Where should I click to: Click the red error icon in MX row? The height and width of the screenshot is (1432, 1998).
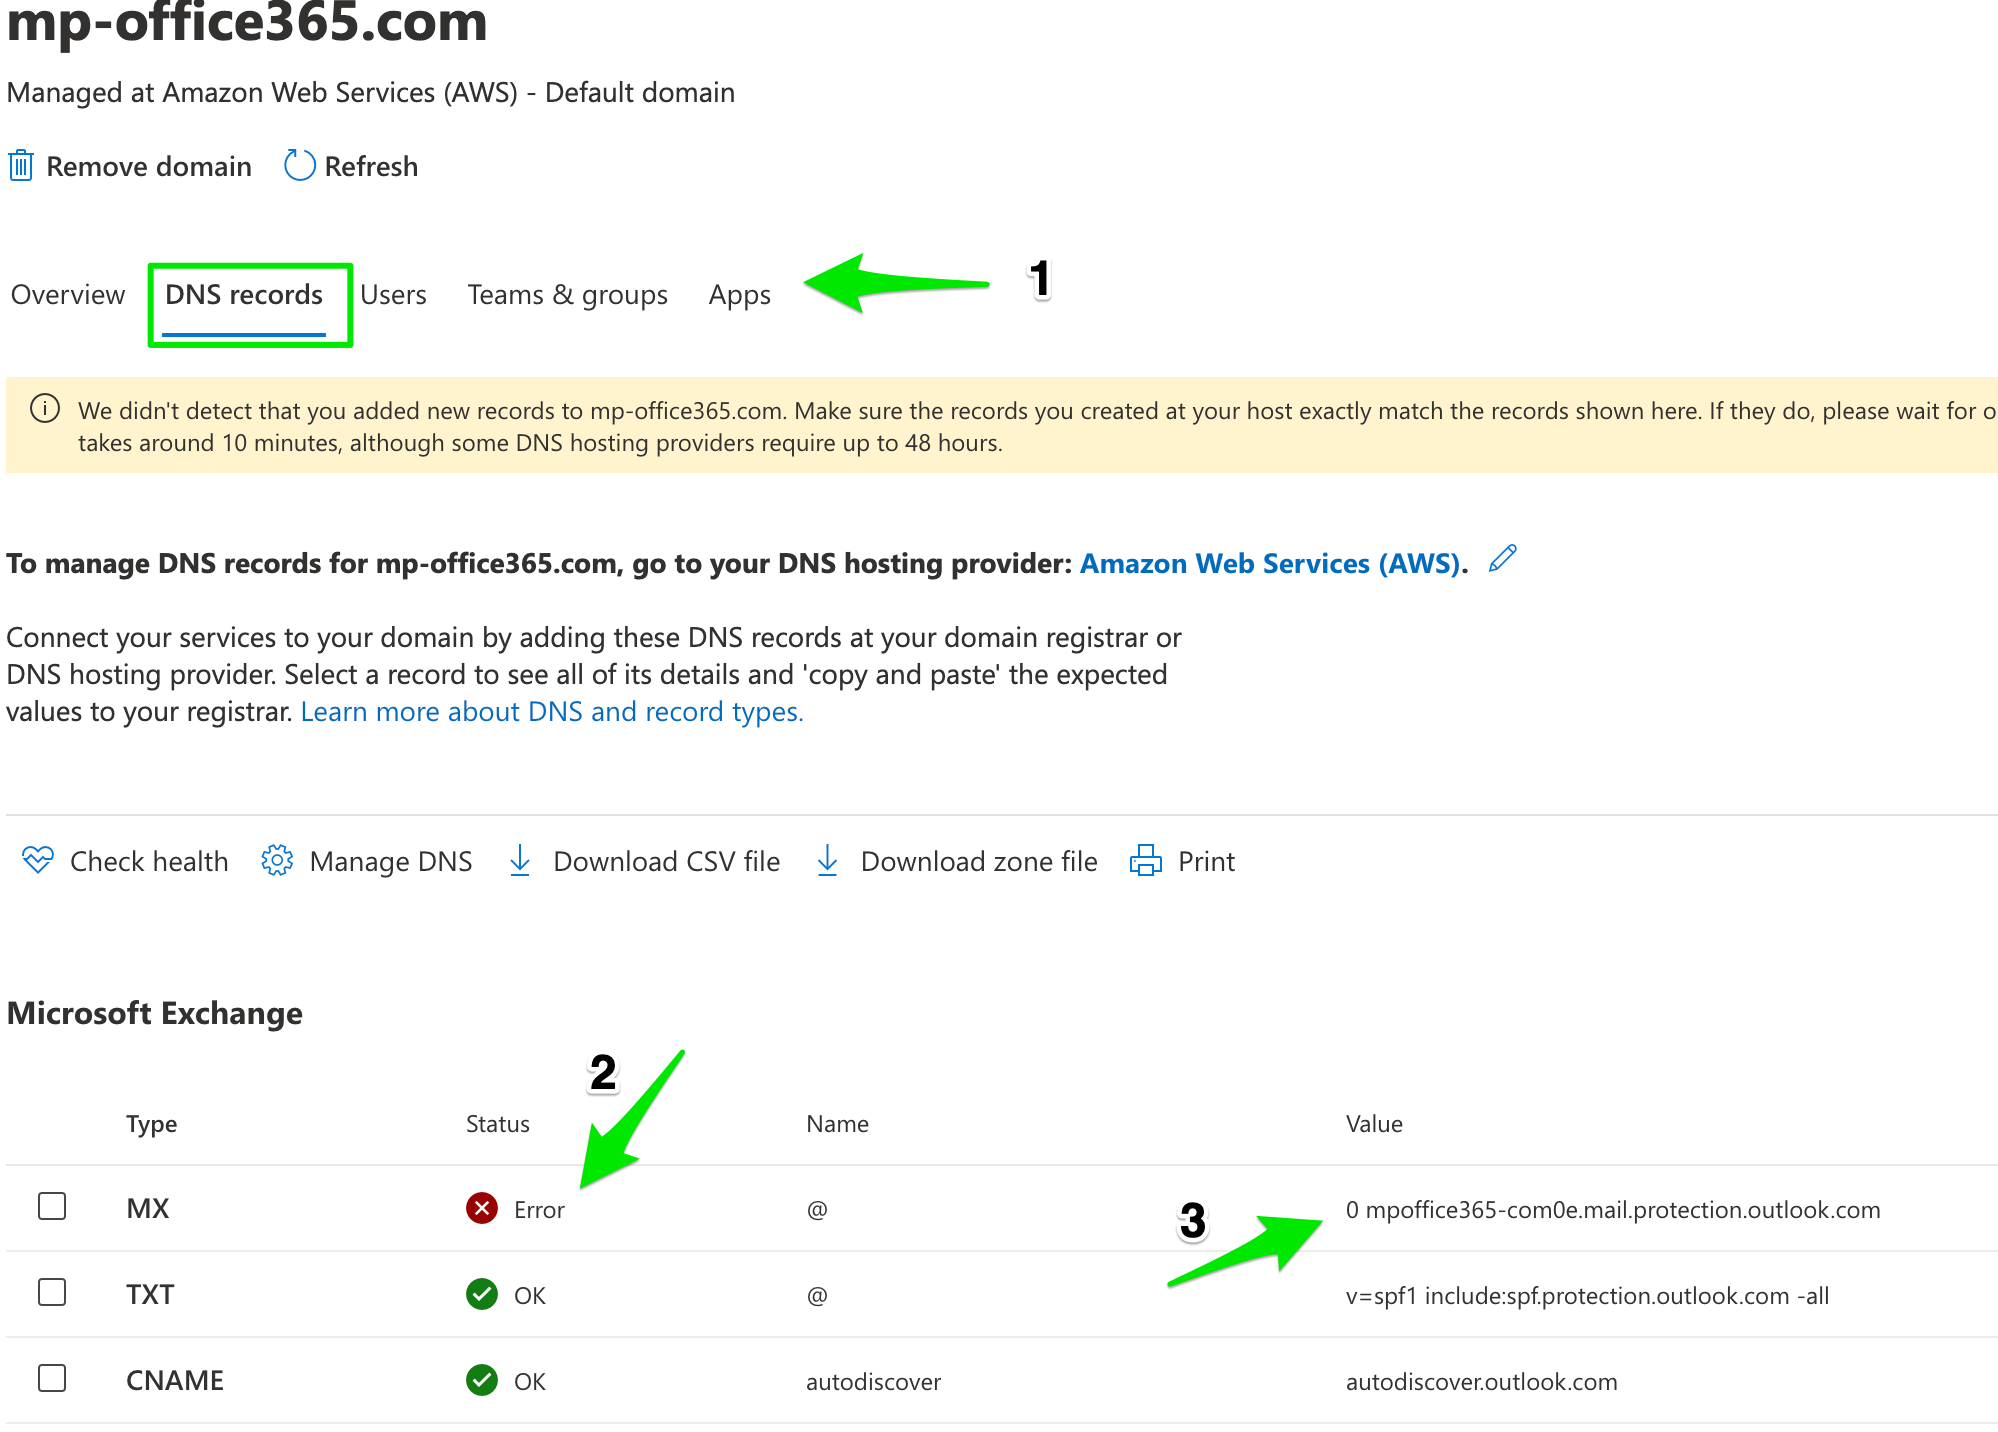pyautogui.click(x=482, y=1208)
